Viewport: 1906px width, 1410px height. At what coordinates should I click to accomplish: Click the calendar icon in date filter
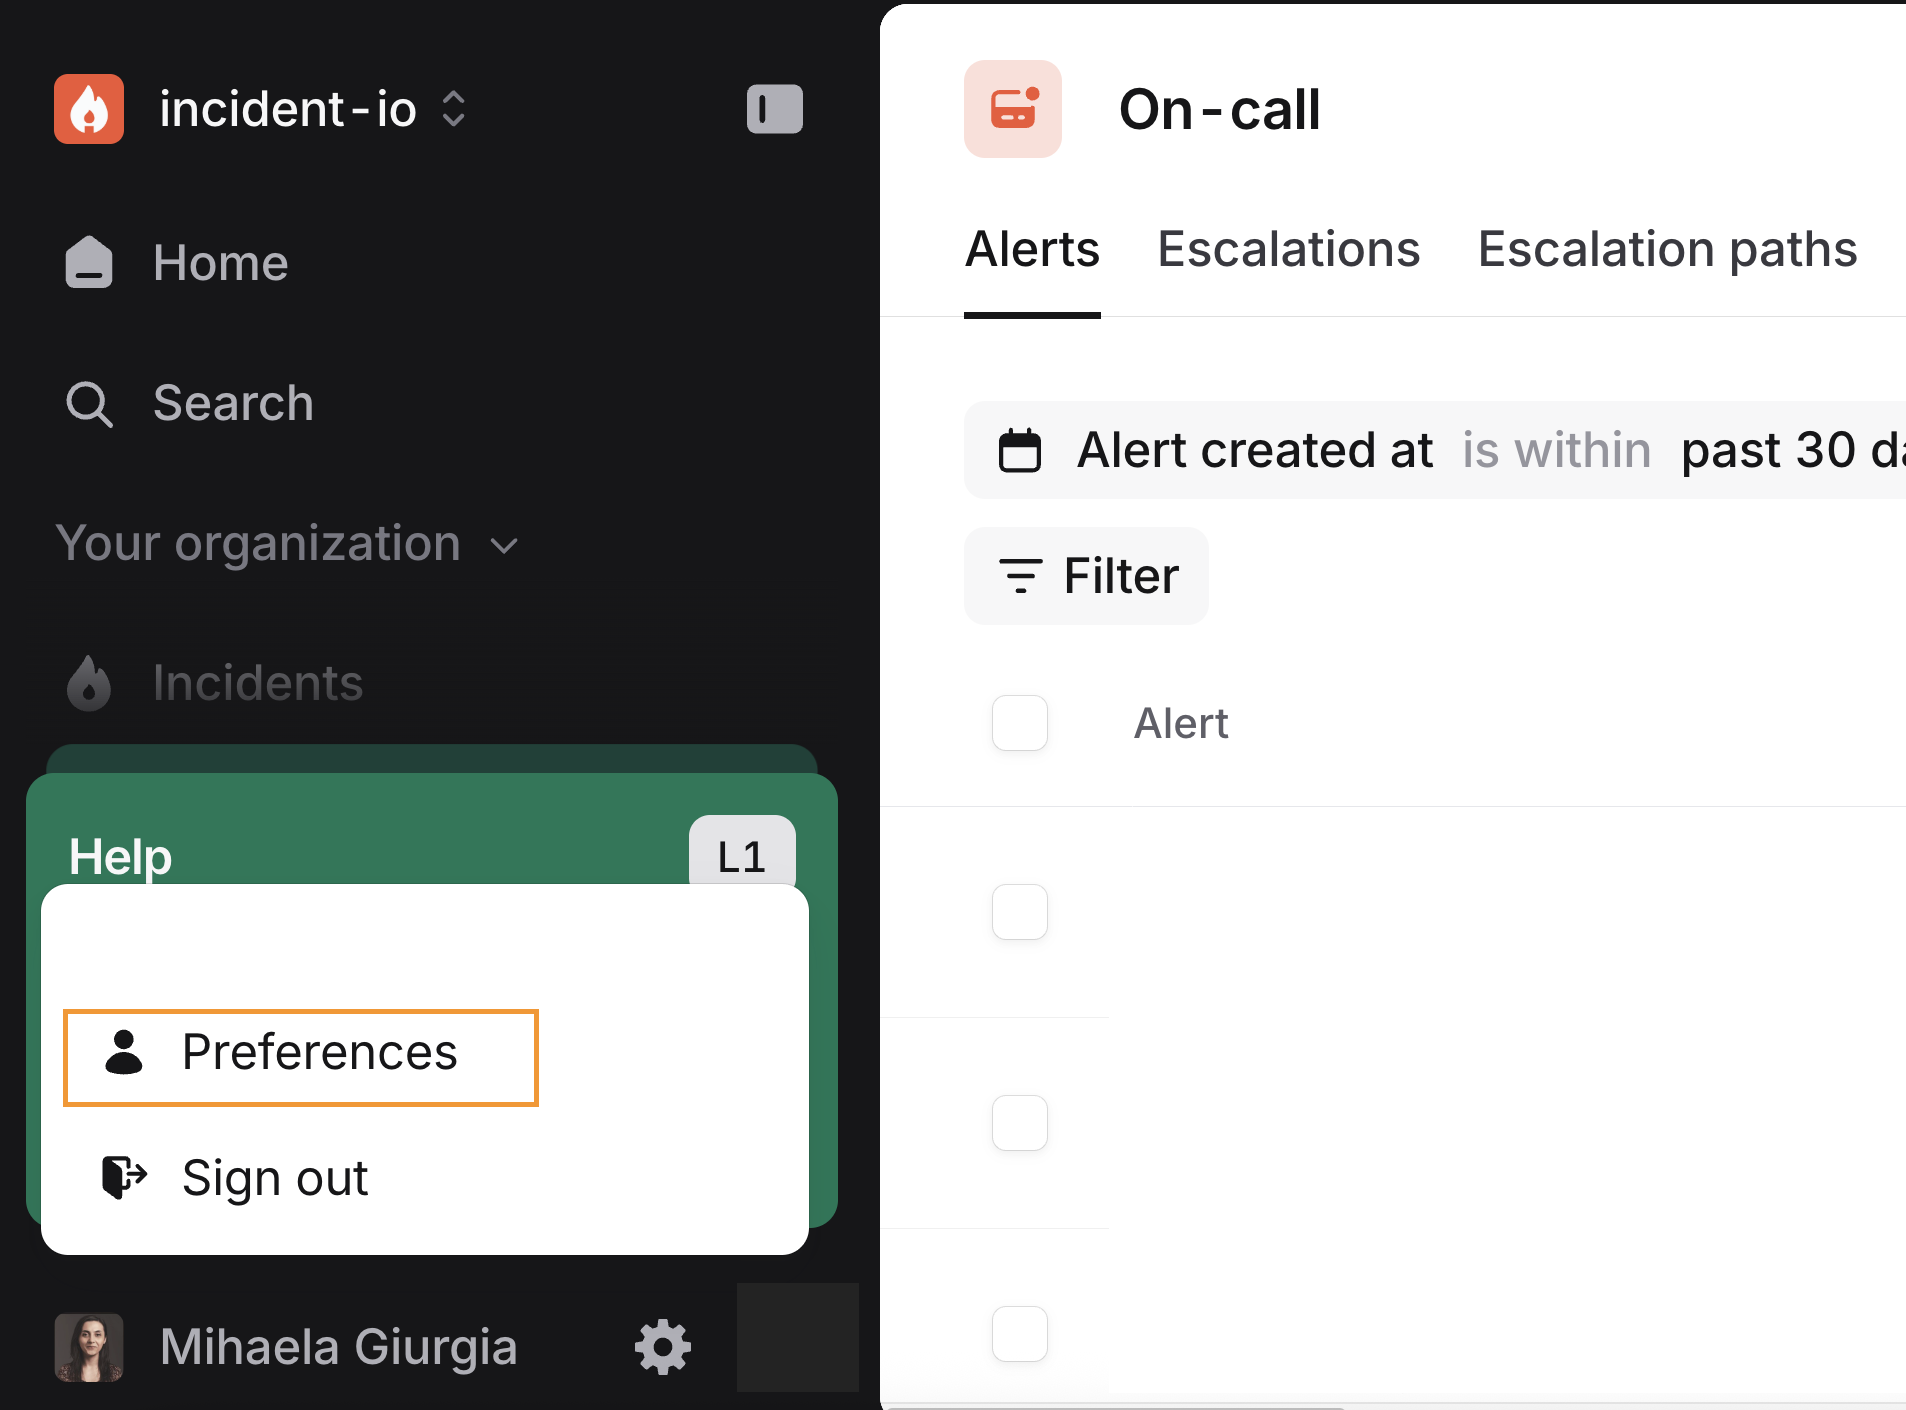tap(1020, 450)
